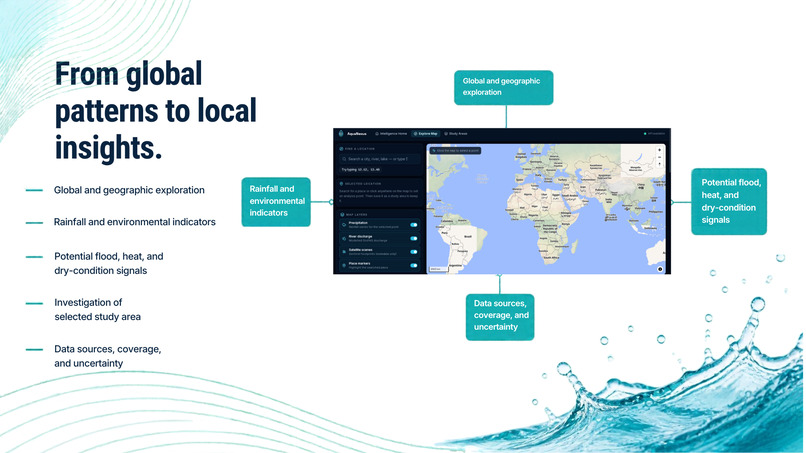
Task: Toggle the Precipitation layer switch
Action: (x=414, y=225)
